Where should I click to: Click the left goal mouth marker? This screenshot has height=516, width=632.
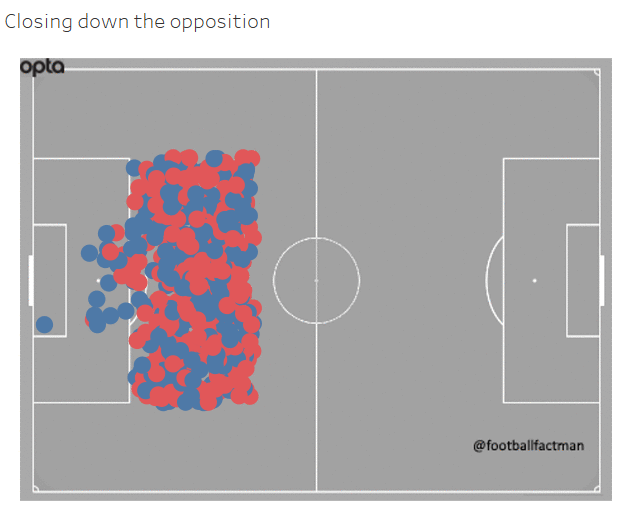[30, 280]
